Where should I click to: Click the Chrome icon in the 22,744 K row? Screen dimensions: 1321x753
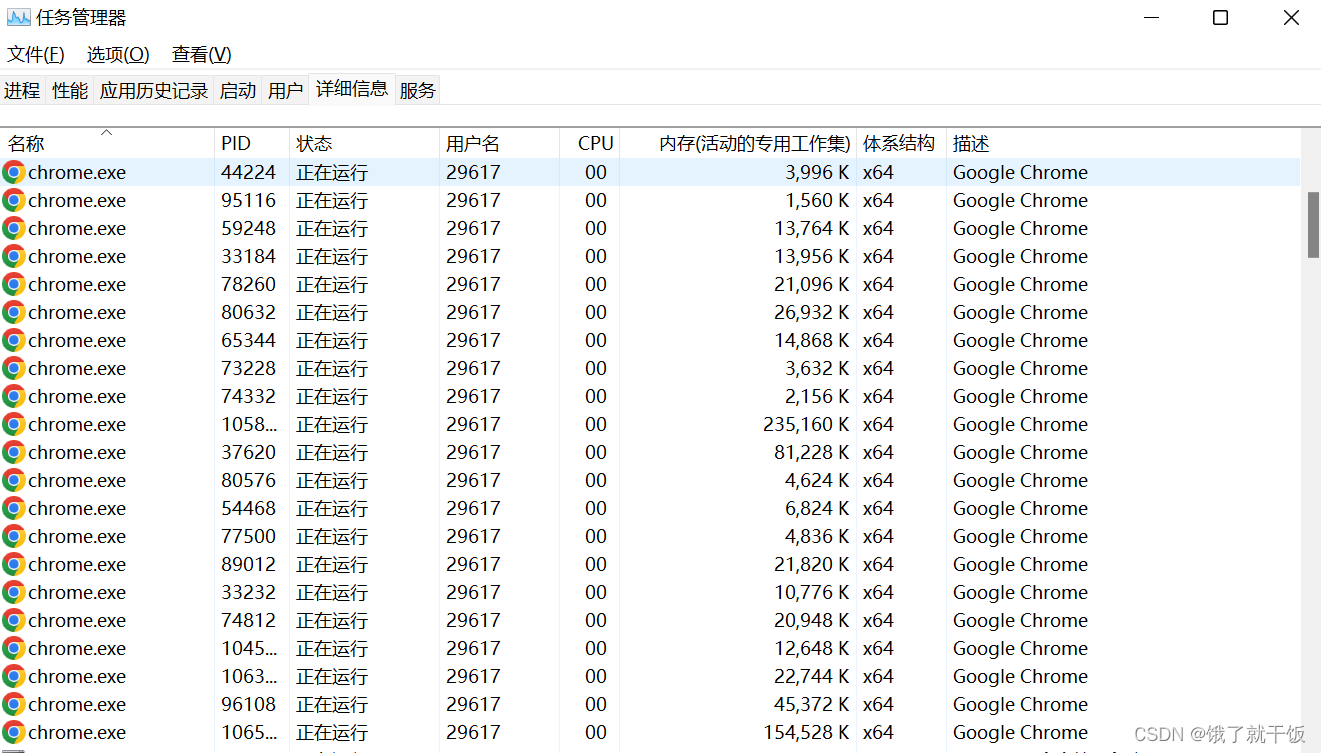tap(14, 676)
